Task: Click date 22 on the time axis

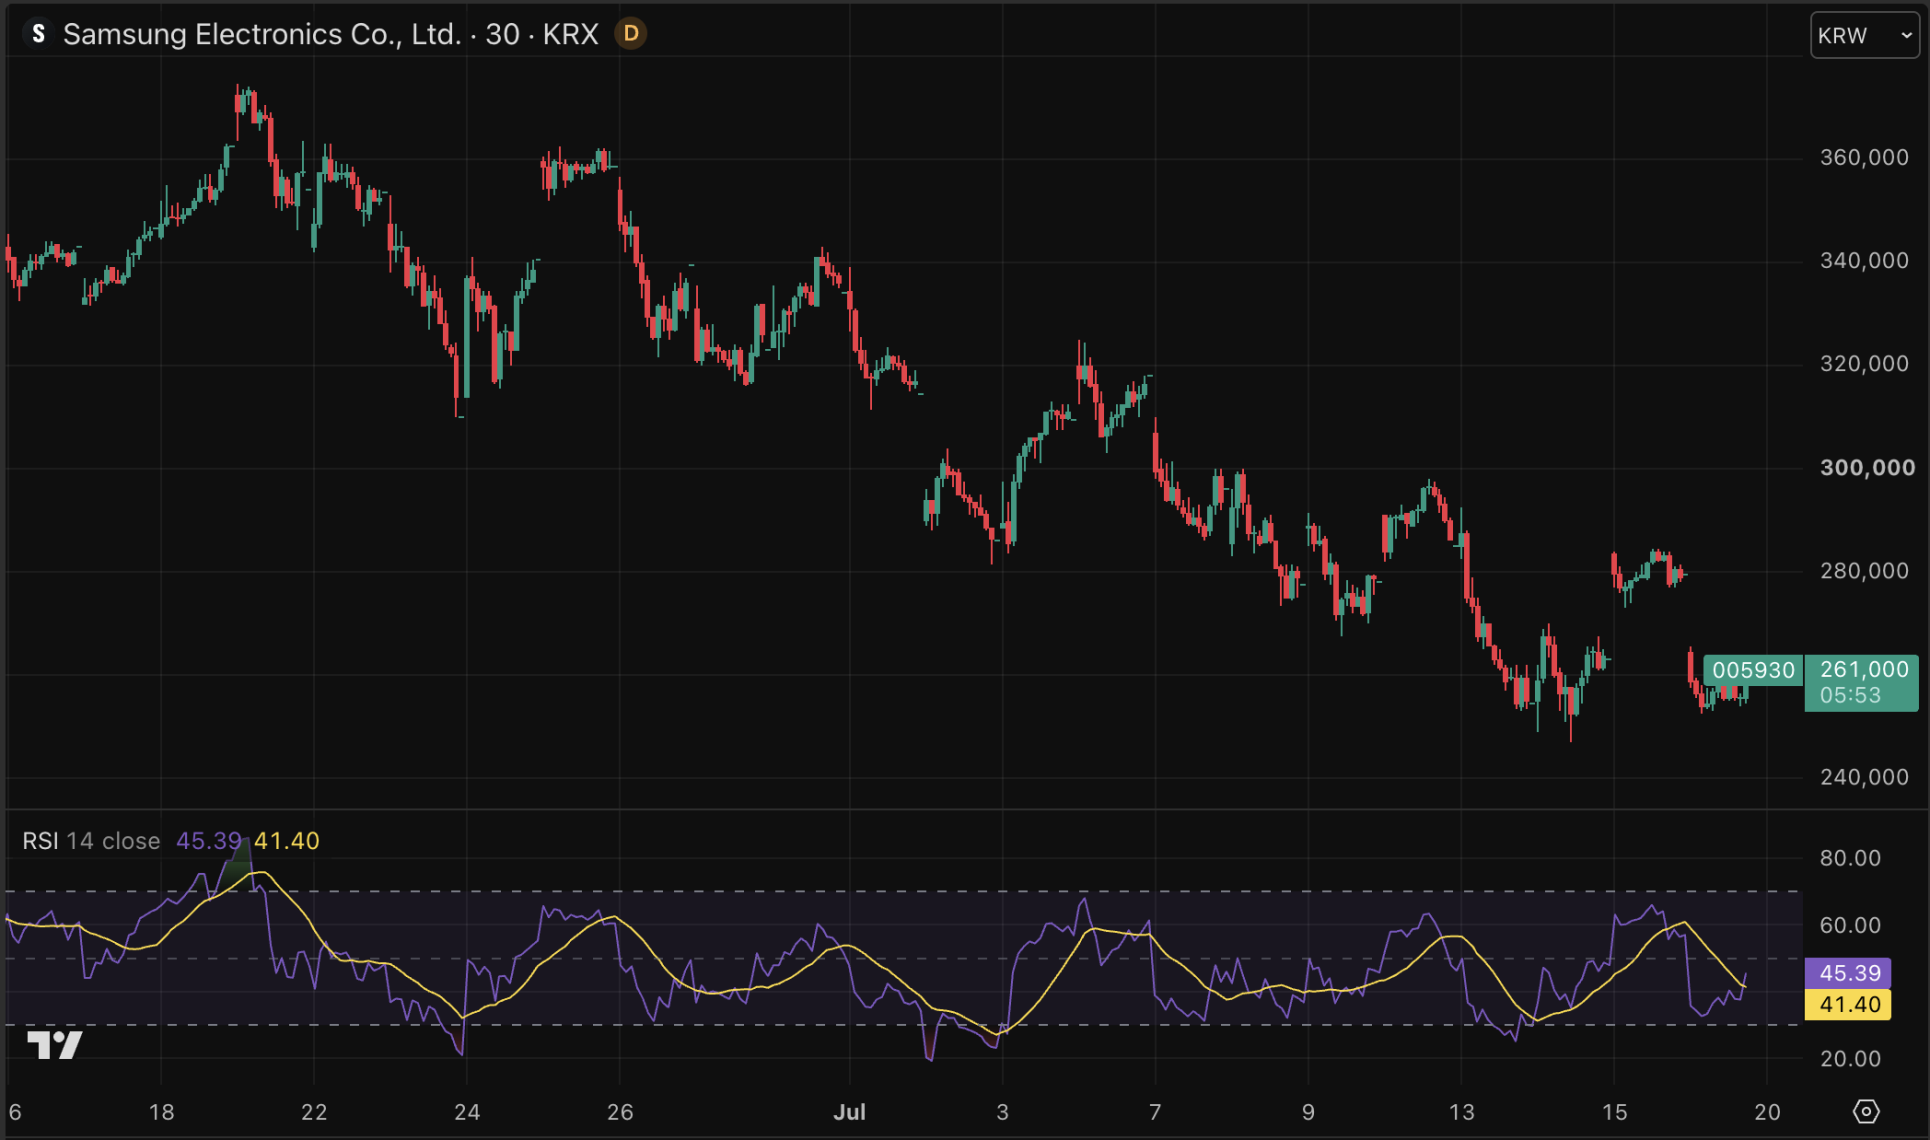Action: [x=314, y=1112]
